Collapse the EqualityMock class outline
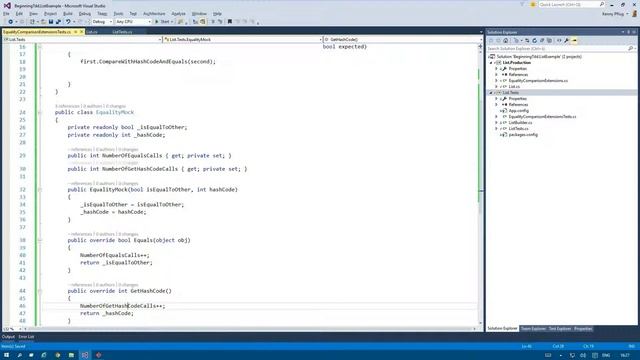This screenshot has width=640, height=360. pos(40,112)
